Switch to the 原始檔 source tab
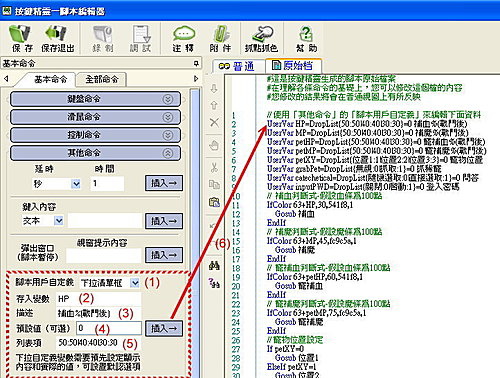The image size is (500, 378). point(293,65)
